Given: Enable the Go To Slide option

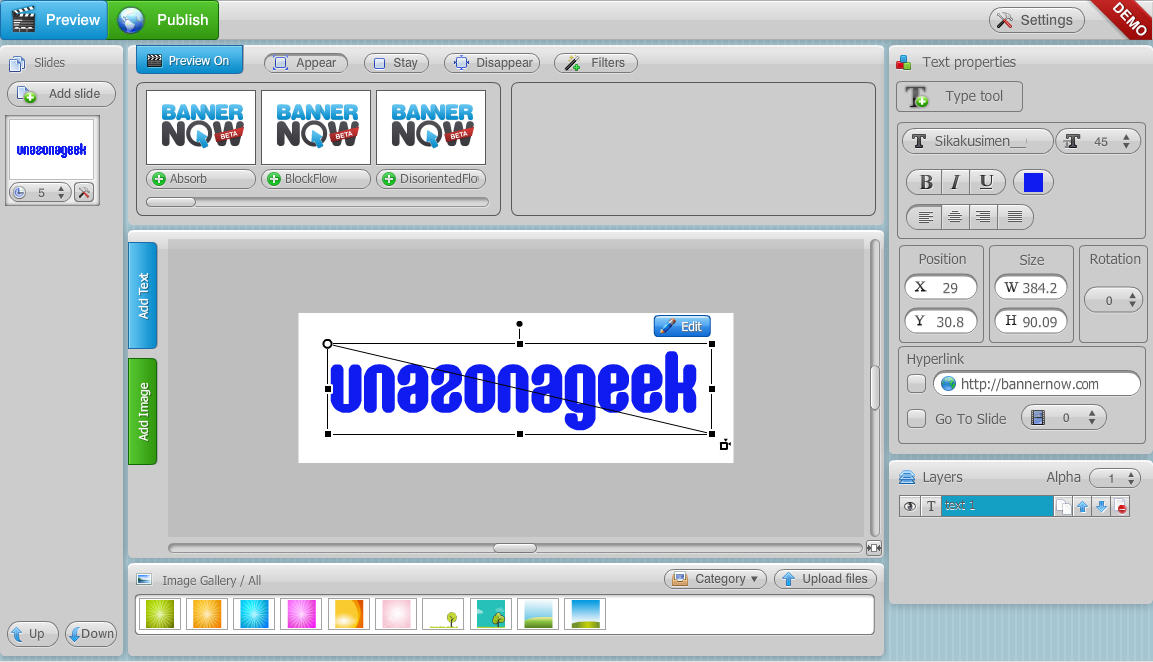Looking at the screenshot, I should [916, 418].
